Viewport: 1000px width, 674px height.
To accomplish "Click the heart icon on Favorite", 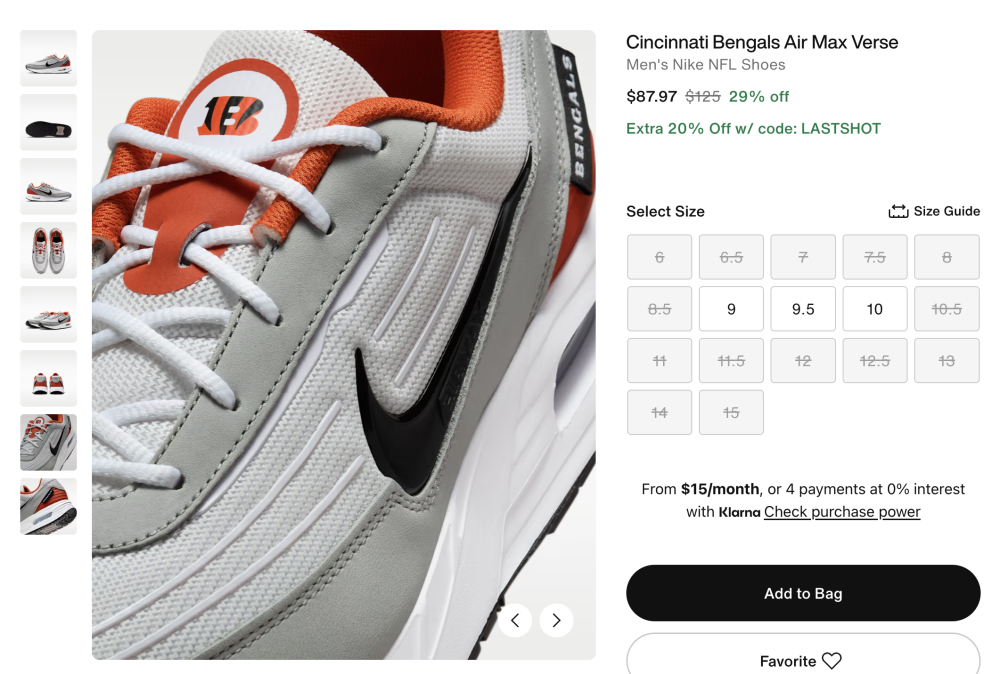I will (832, 661).
